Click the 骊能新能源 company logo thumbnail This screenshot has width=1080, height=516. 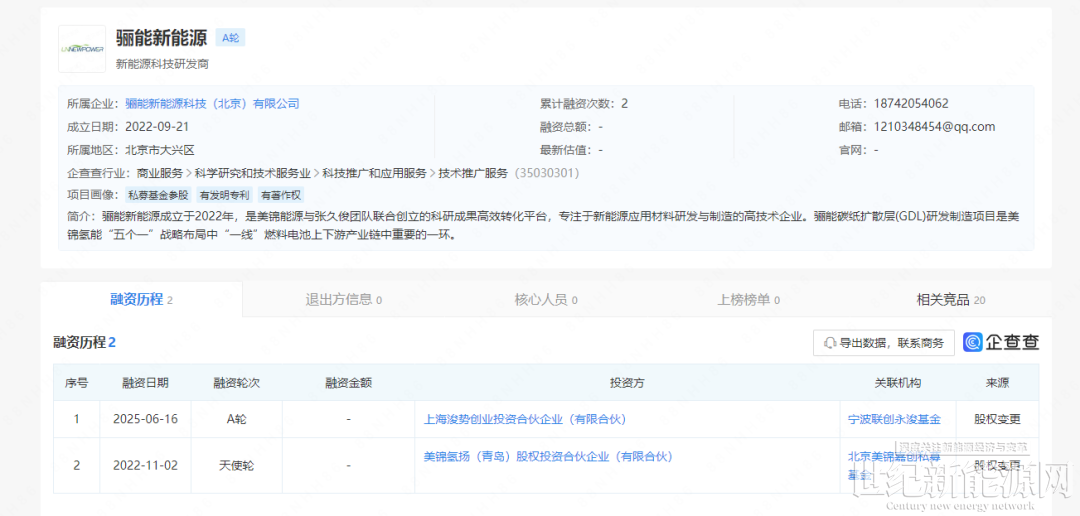[x=82, y=49]
